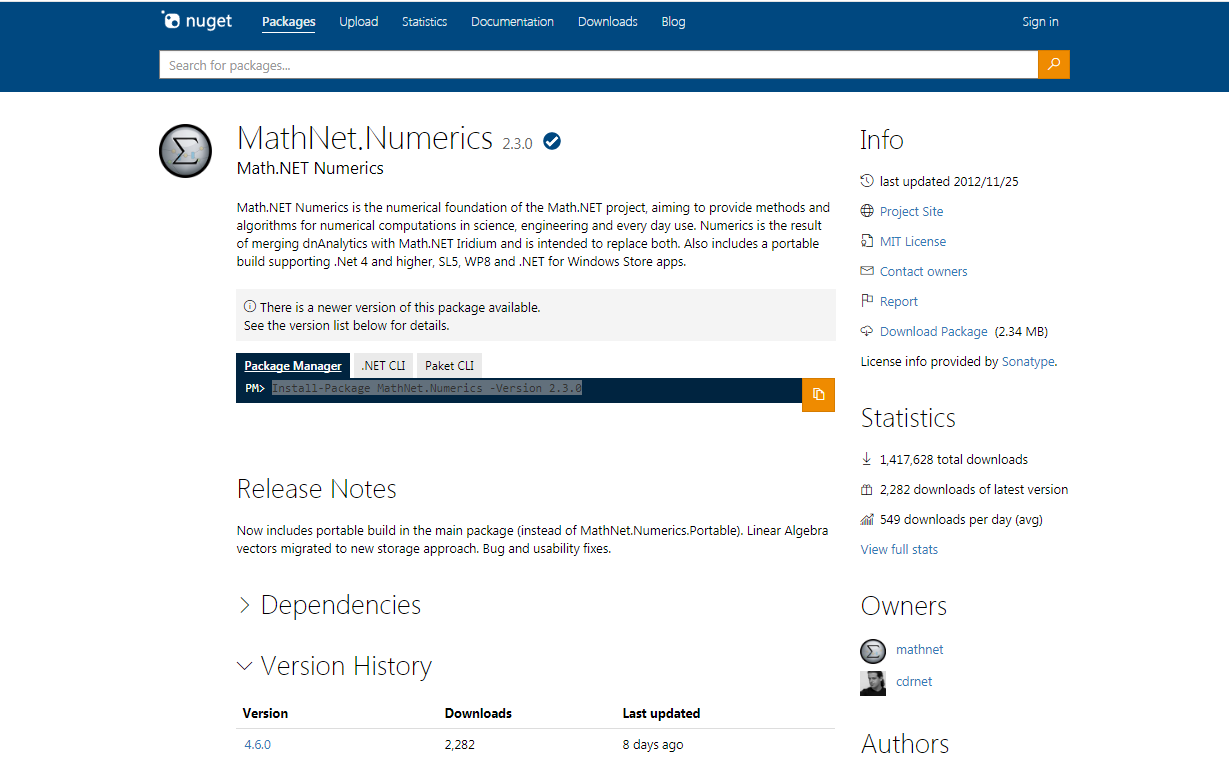The height and width of the screenshot is (767, 1229).
Task: Click the envelope icon beside Contact owners
Action: pyautogui.click(x=867, y=271)
